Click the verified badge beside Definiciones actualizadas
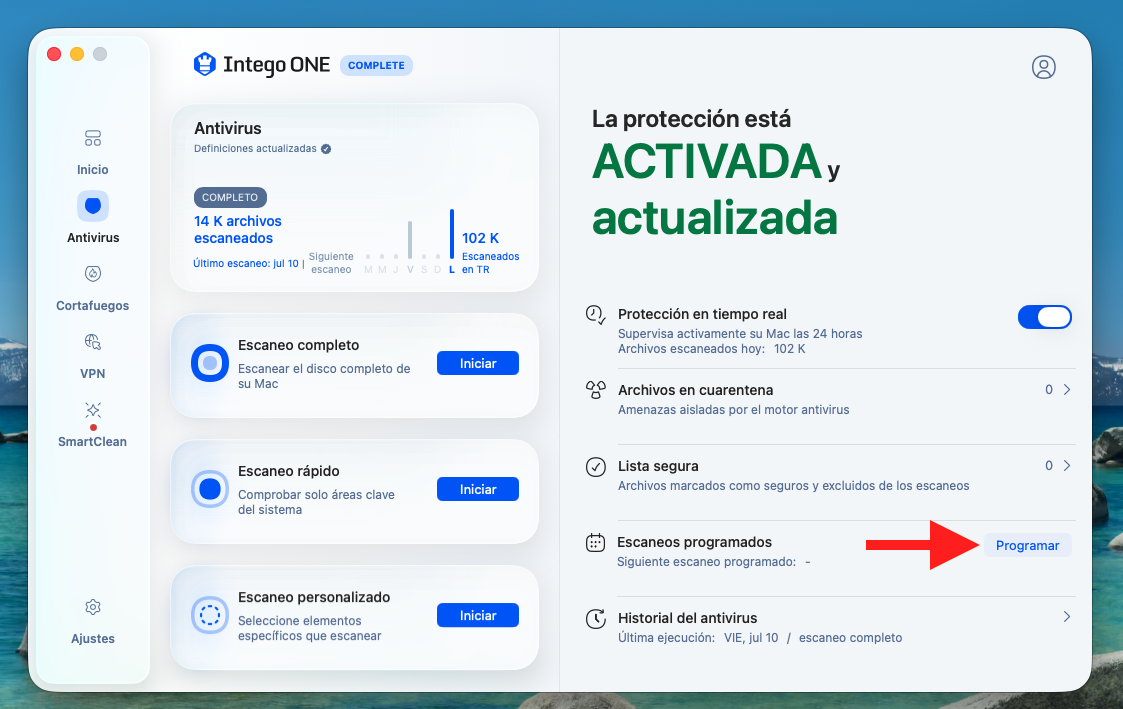 pyautogui.click(x=326, y=149)
